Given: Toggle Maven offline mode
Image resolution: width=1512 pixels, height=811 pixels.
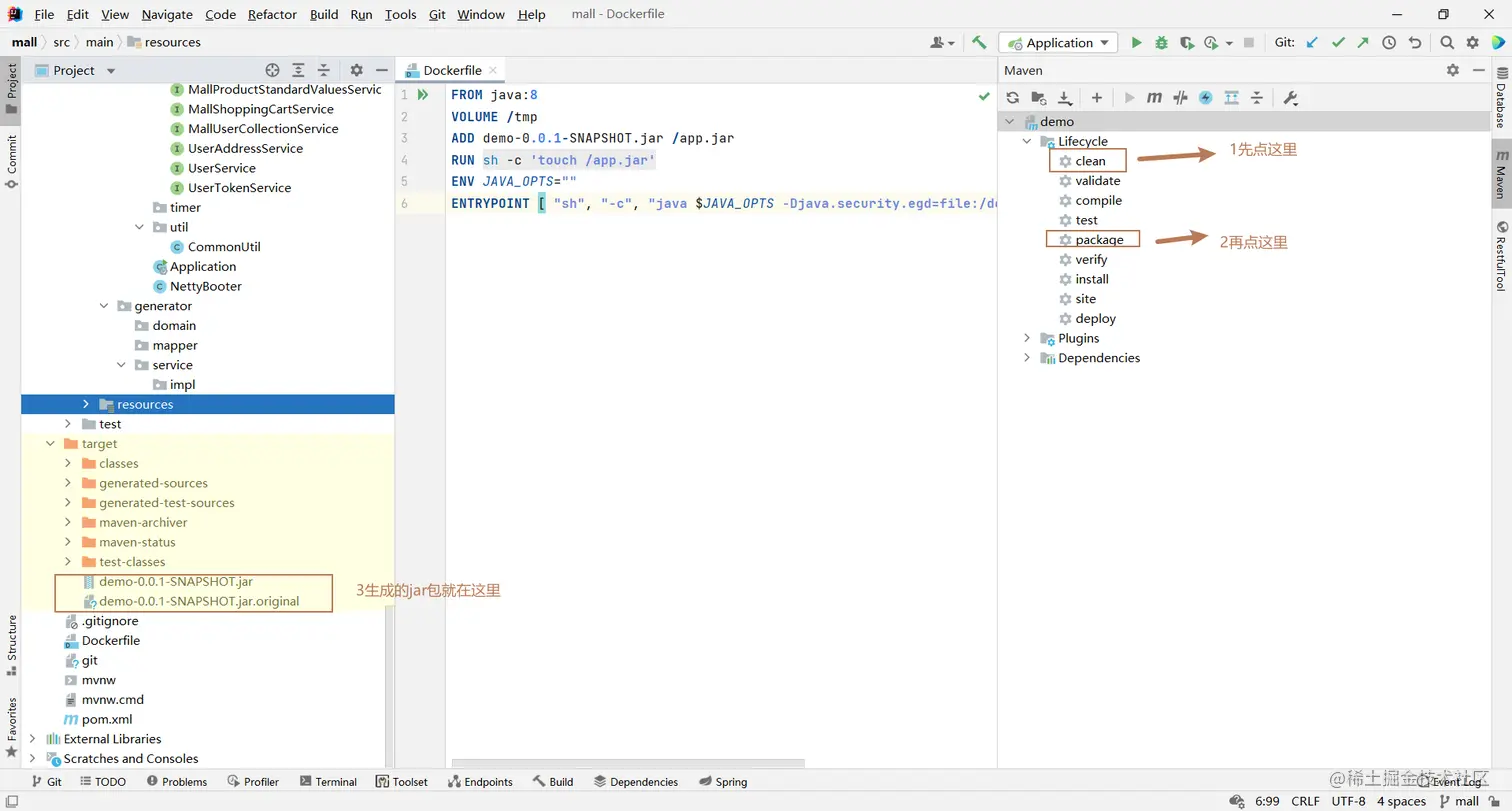Looking at the screenshot, I should (x=1180, y=98).
